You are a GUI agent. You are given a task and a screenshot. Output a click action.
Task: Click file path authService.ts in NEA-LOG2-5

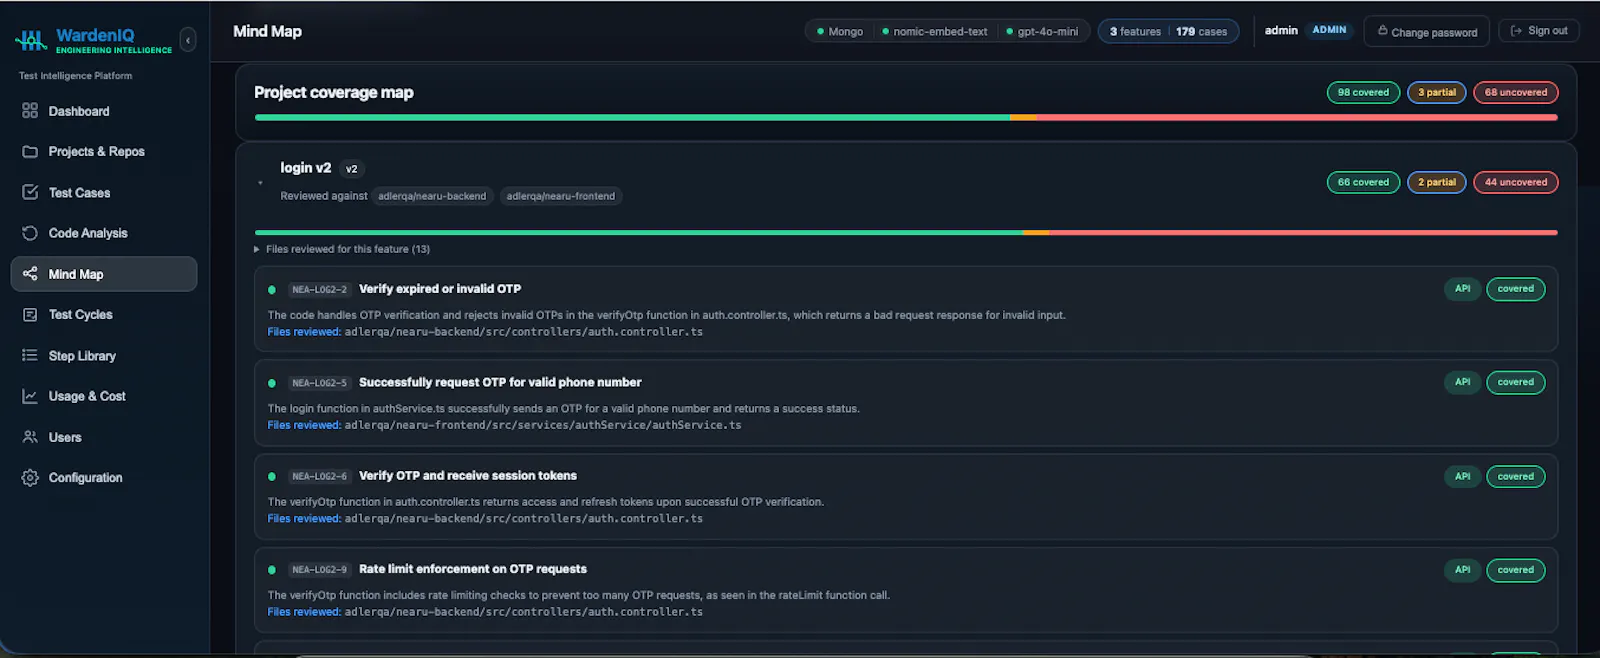click(543, 425)
